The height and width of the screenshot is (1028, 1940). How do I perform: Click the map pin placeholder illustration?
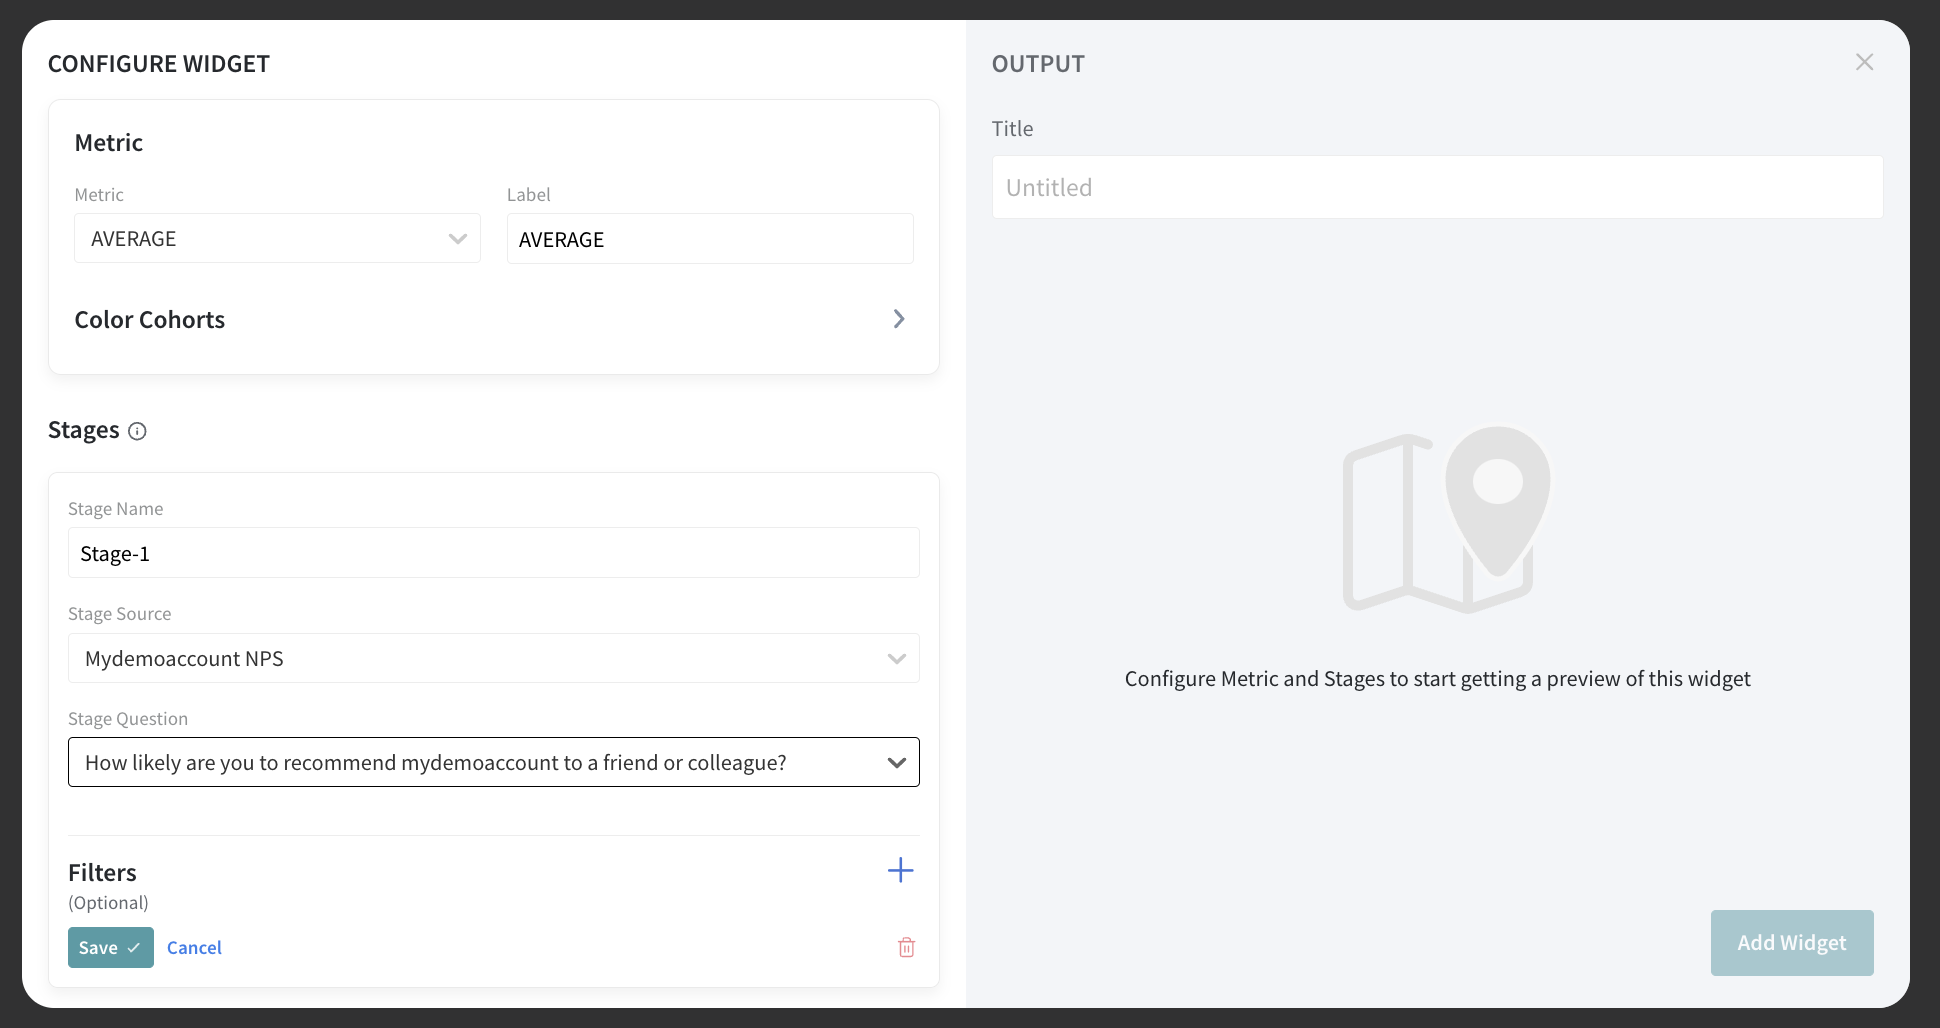(x=1446, y=519)
